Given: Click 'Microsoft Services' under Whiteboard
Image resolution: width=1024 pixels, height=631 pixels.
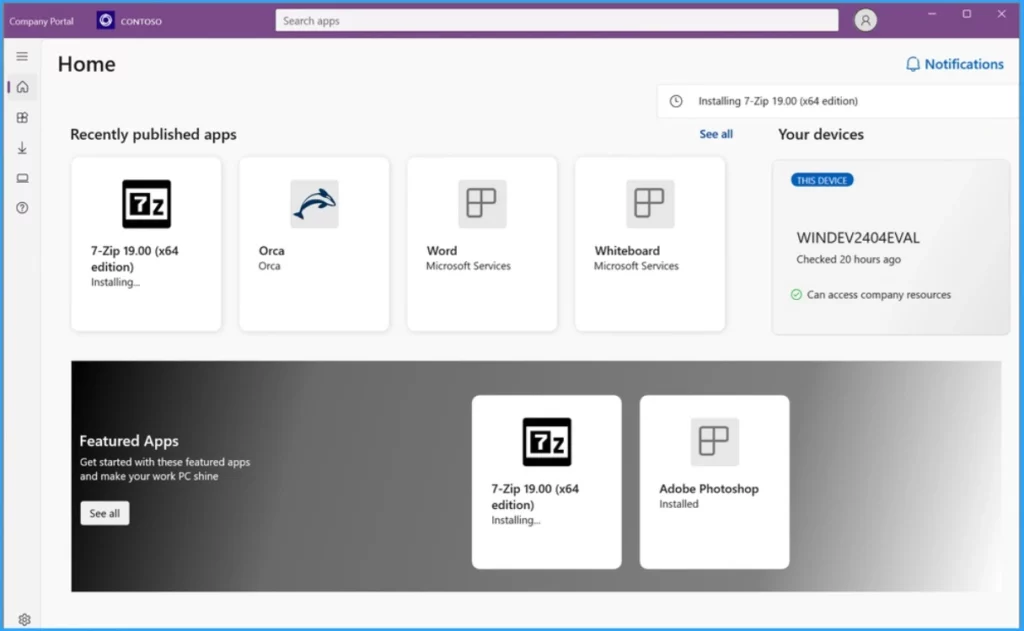Looking at the screenshot, I should [x=636, y=266].
